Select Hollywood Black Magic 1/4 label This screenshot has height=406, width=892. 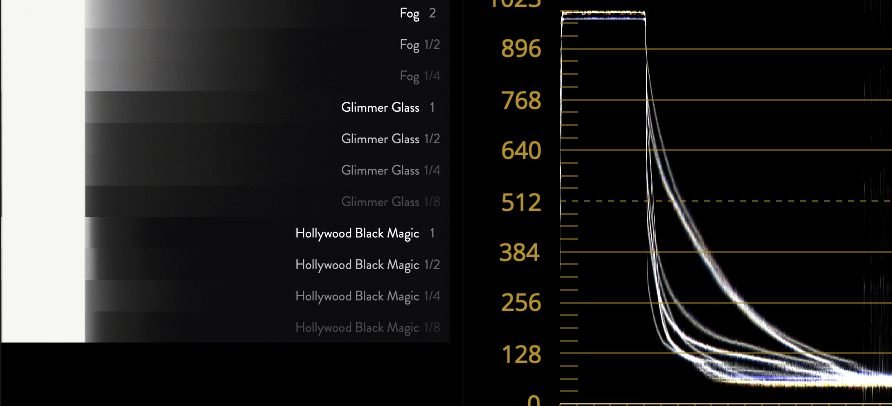click(x=367, y=296)
